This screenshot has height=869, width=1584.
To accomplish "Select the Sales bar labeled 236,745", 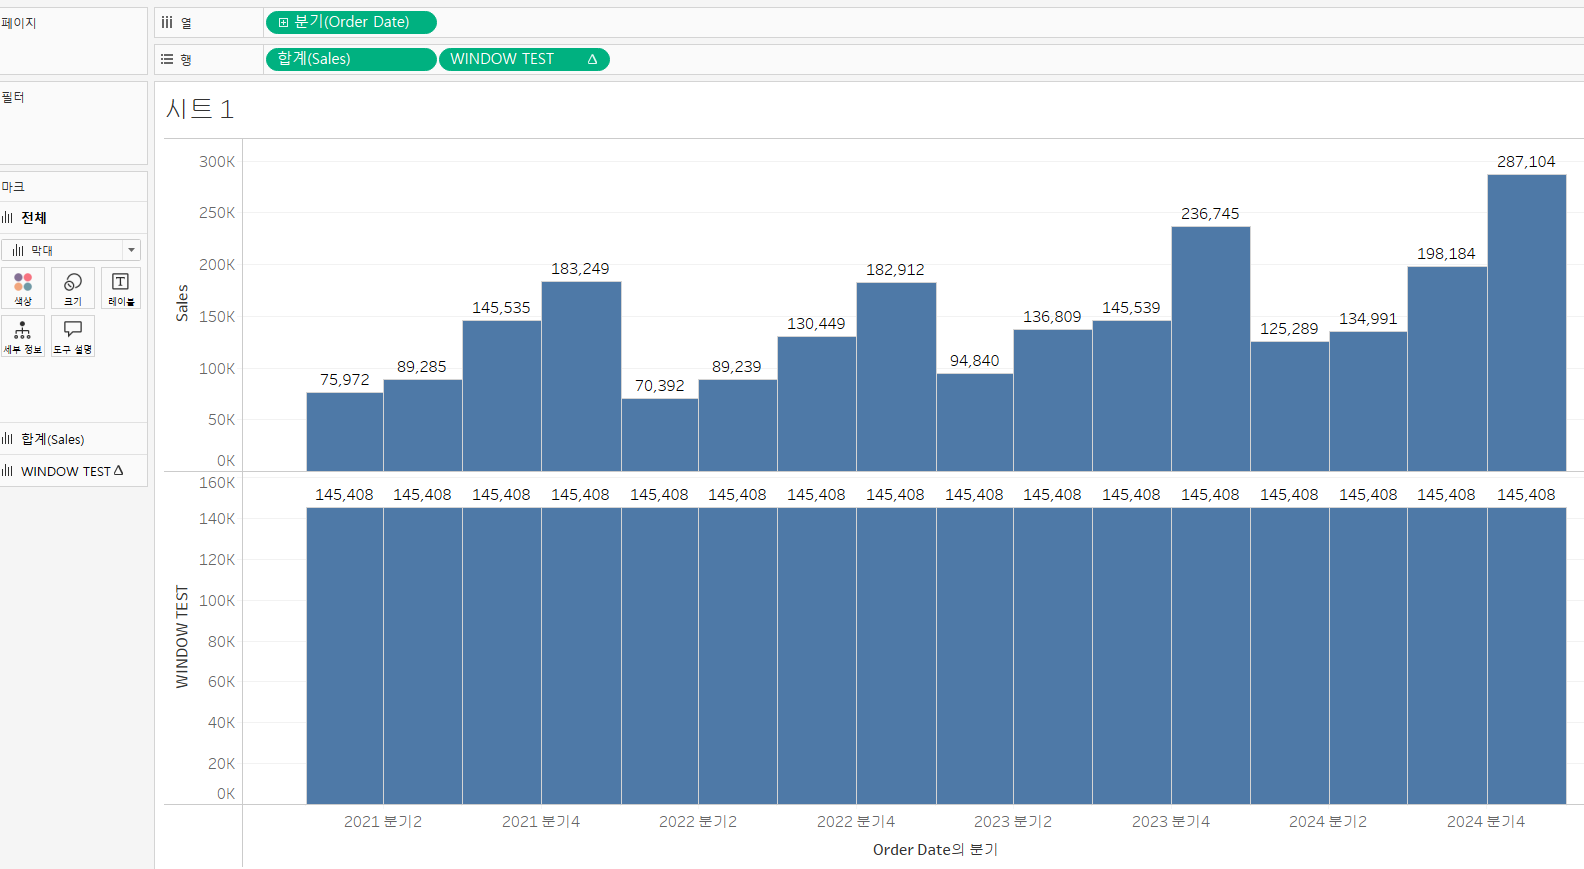I will click(1210, 349).
